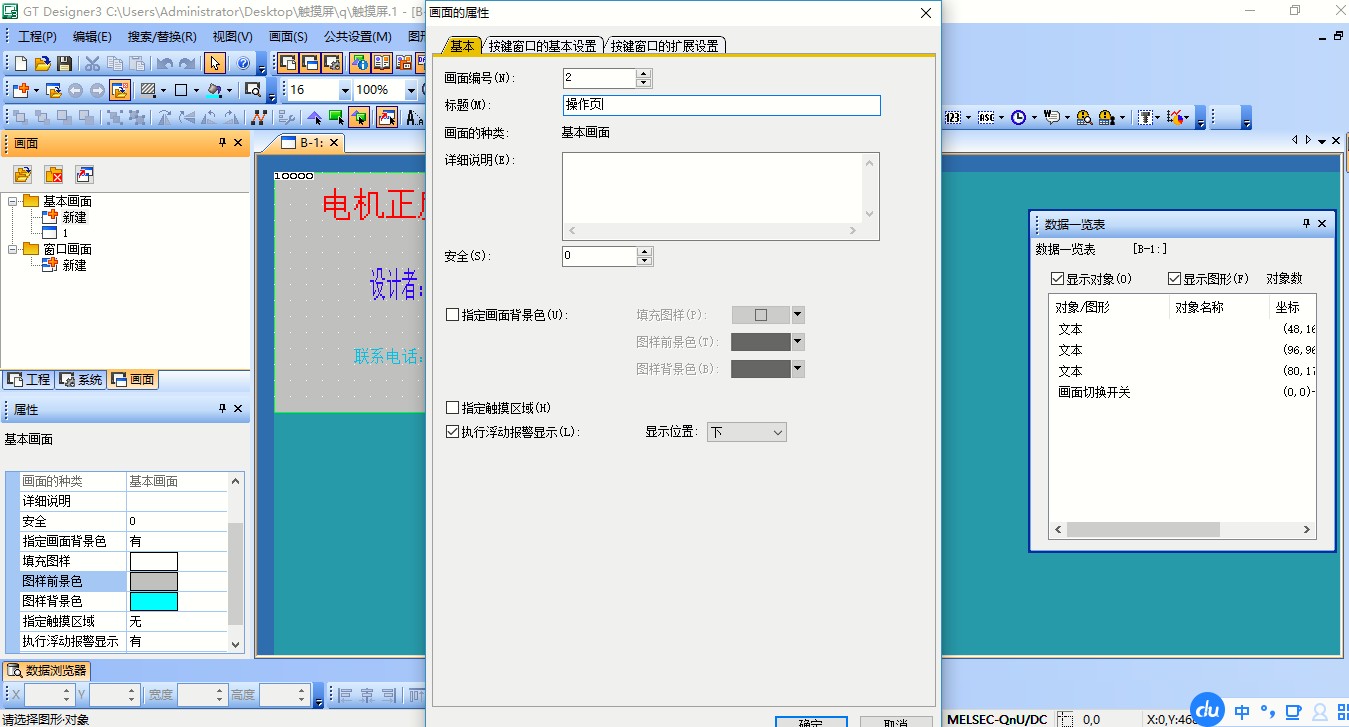Screen dimensions: 1349x727
Task: Increase the 画面编号 value with up arrow
Action: pyautogui.click(x=644, y=73)
